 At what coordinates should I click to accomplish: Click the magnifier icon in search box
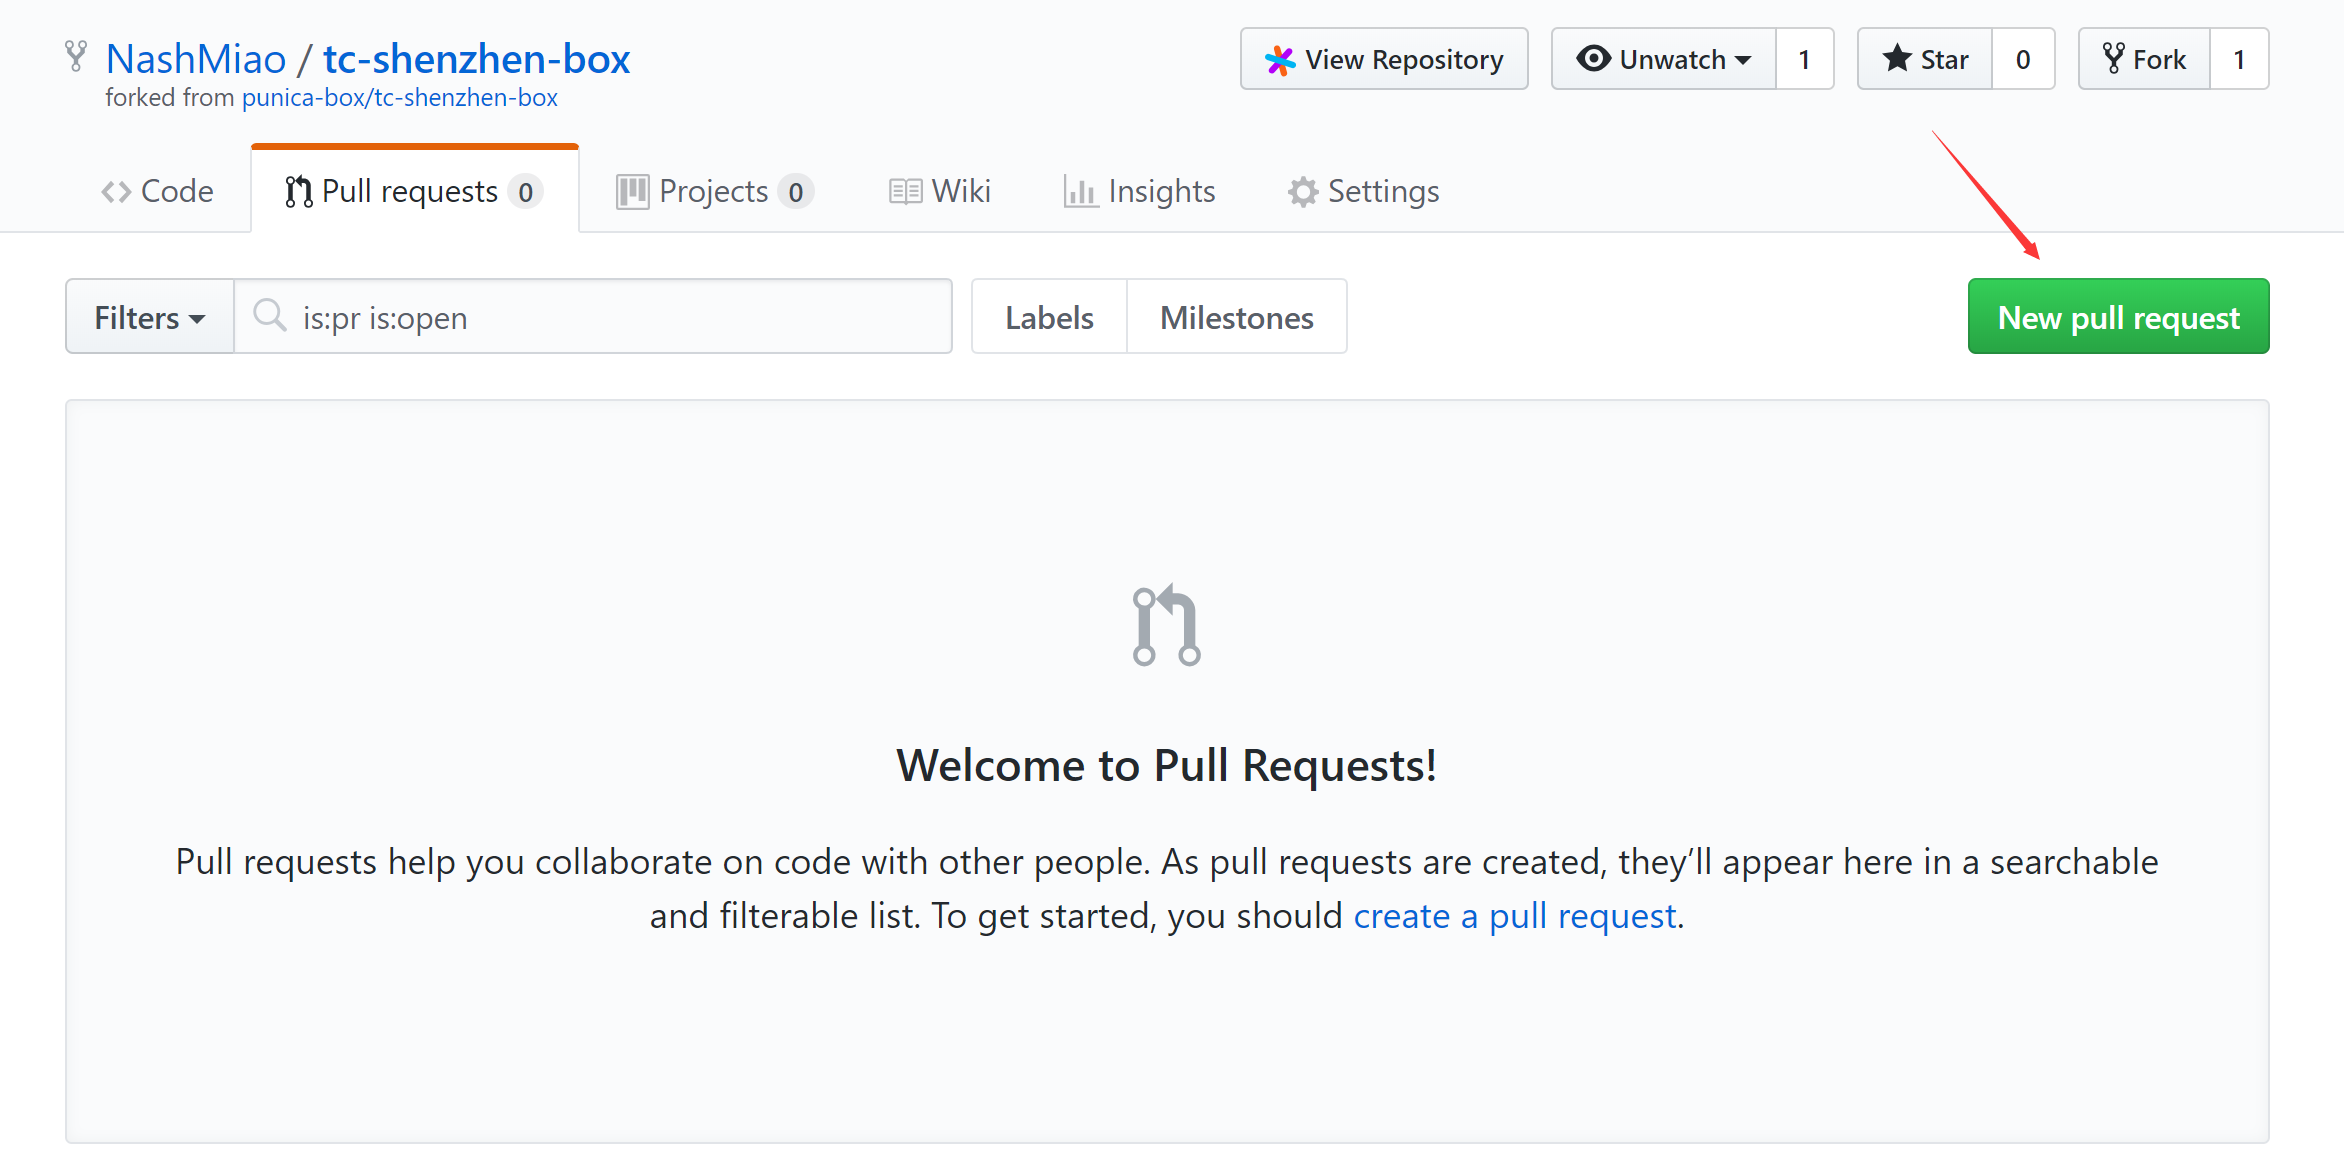point(269,316)
